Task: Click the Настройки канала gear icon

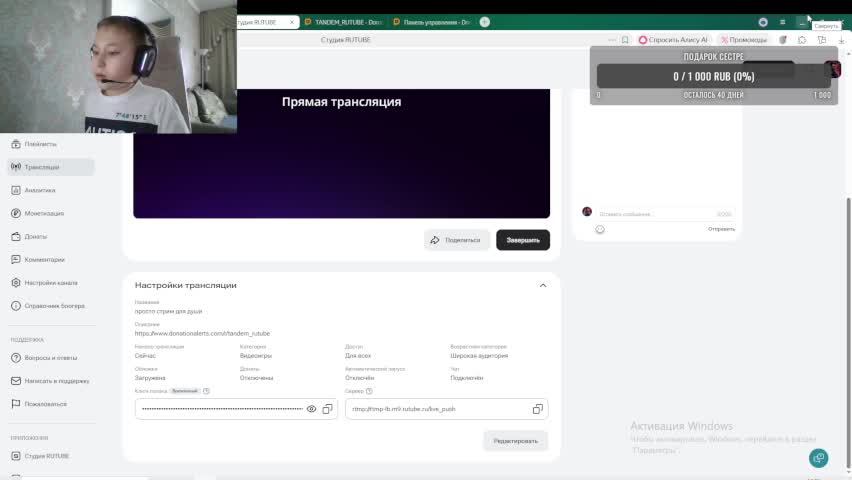Action: (16, 283)
